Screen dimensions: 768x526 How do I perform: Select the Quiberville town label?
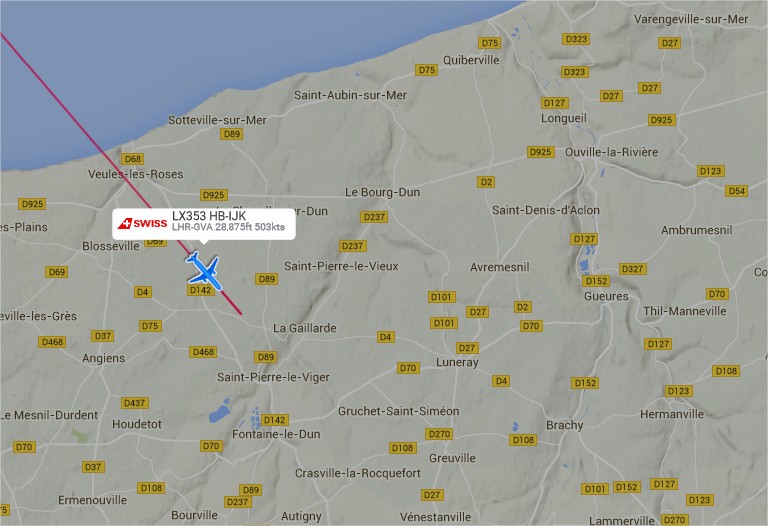pyautogui.click(x=471, y=60)
